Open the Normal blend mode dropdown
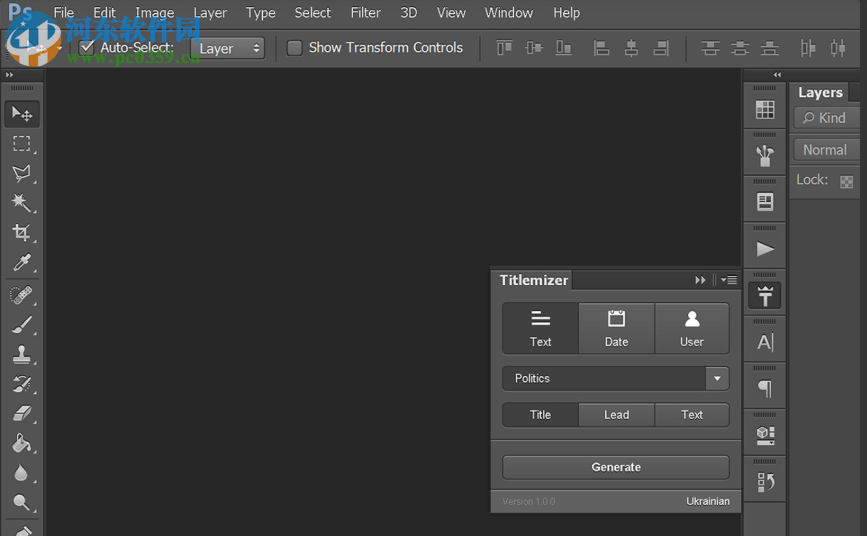This screenshot has width=867, height=536. (828, 150)
